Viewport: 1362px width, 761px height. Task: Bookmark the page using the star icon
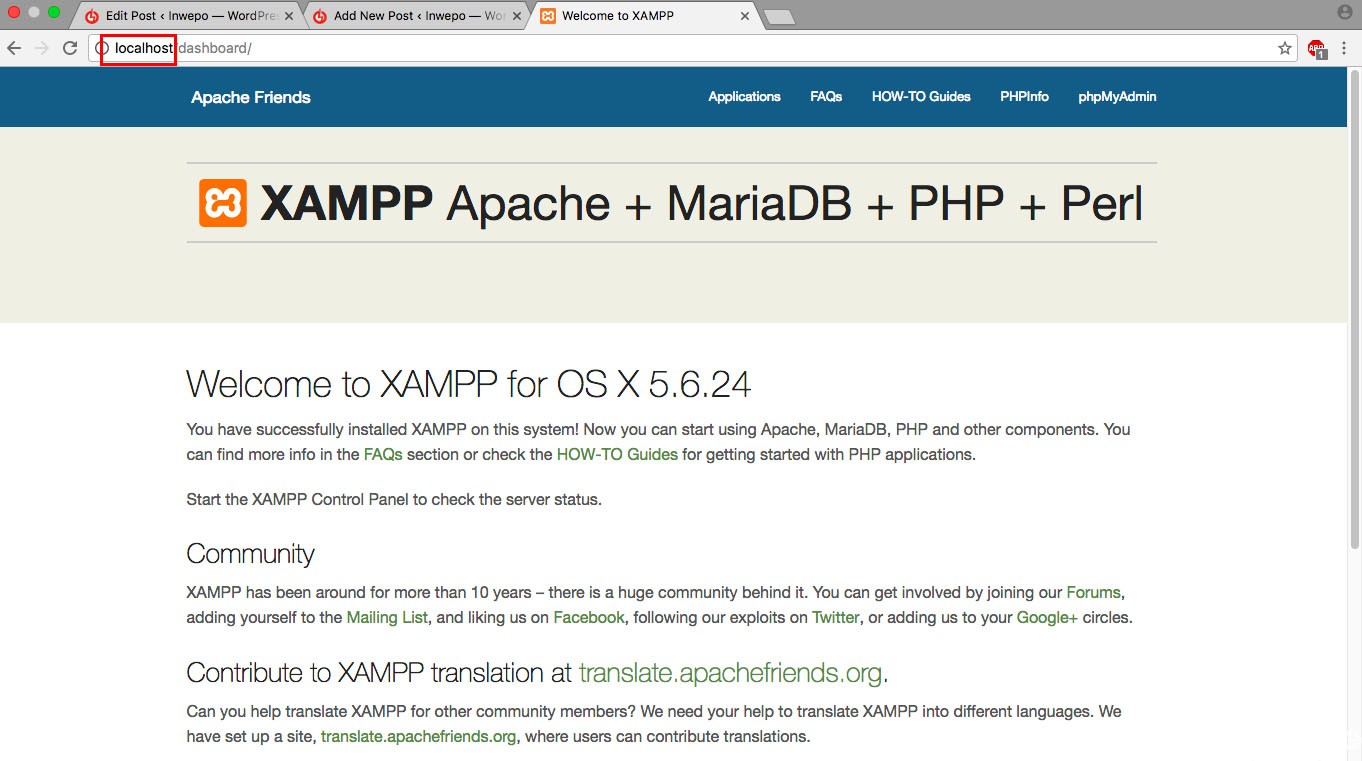click(x=1284, y=47)
